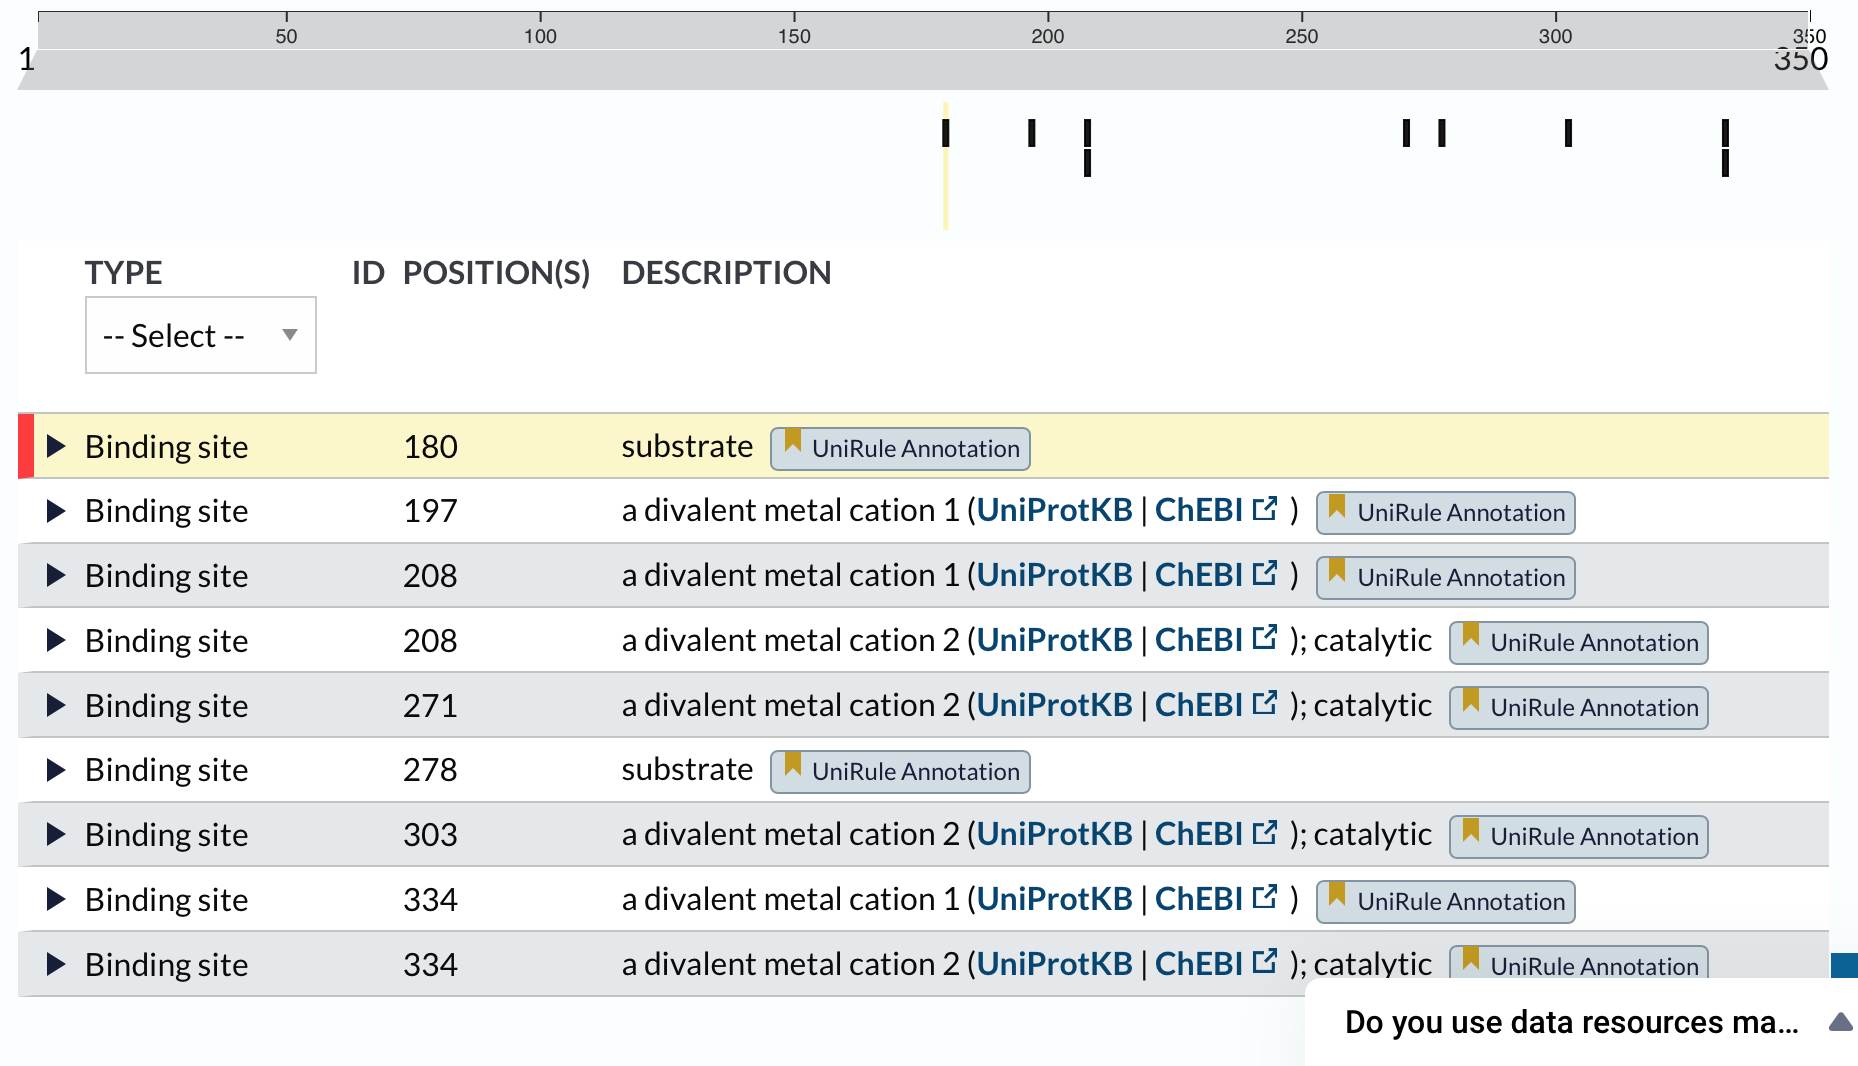Open UniRule Annotation for 208 cation 1

(1446, 578)
